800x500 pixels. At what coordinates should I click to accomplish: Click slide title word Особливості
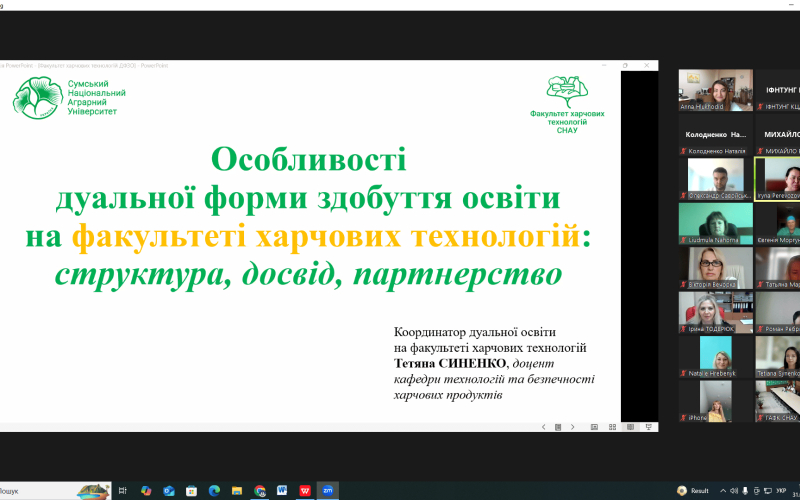(x=309, y=159)
